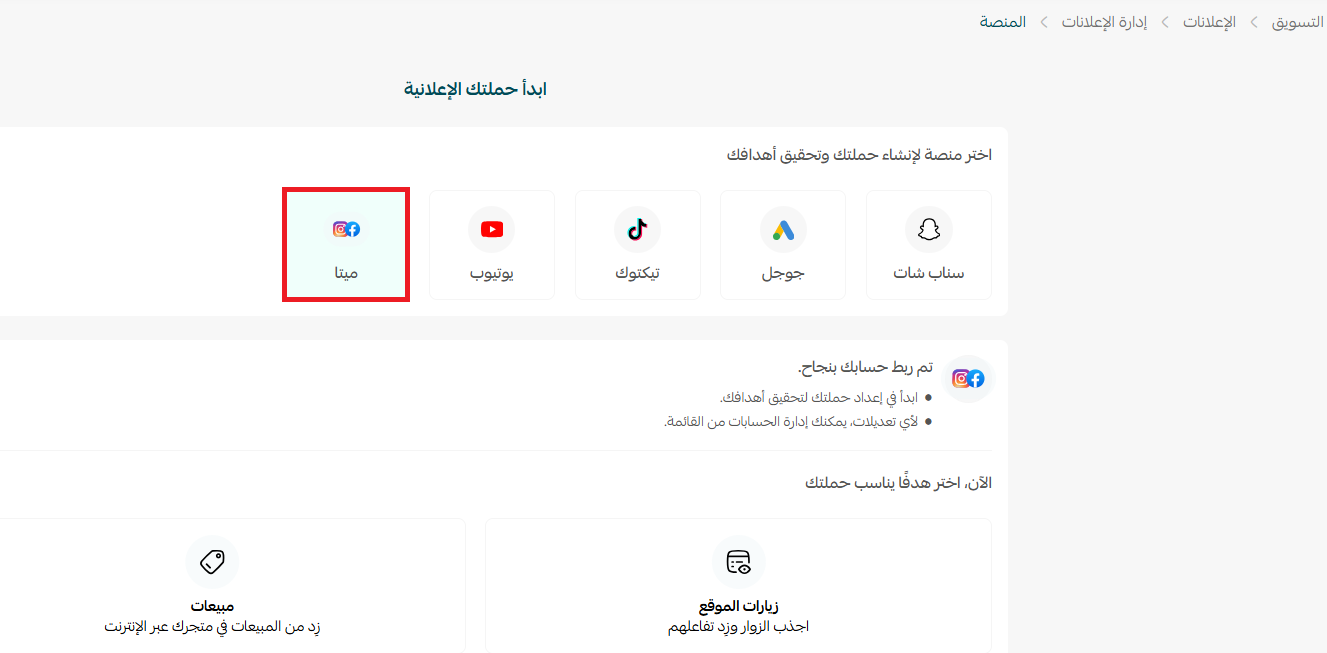Open the إدارة الإعلانات breadcrumb link
This screenshot has height=653, width=1327.
point(1104,22)
